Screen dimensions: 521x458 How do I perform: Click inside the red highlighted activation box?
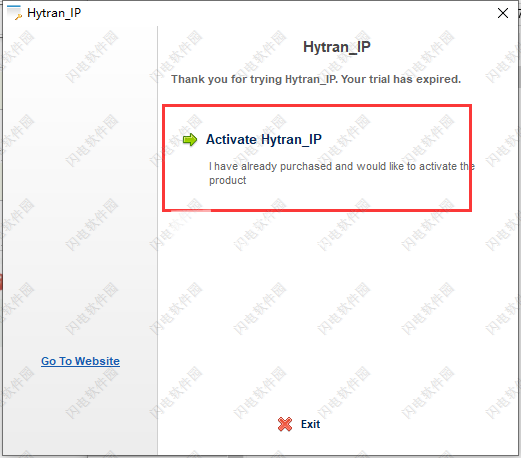tap(317, 158)
